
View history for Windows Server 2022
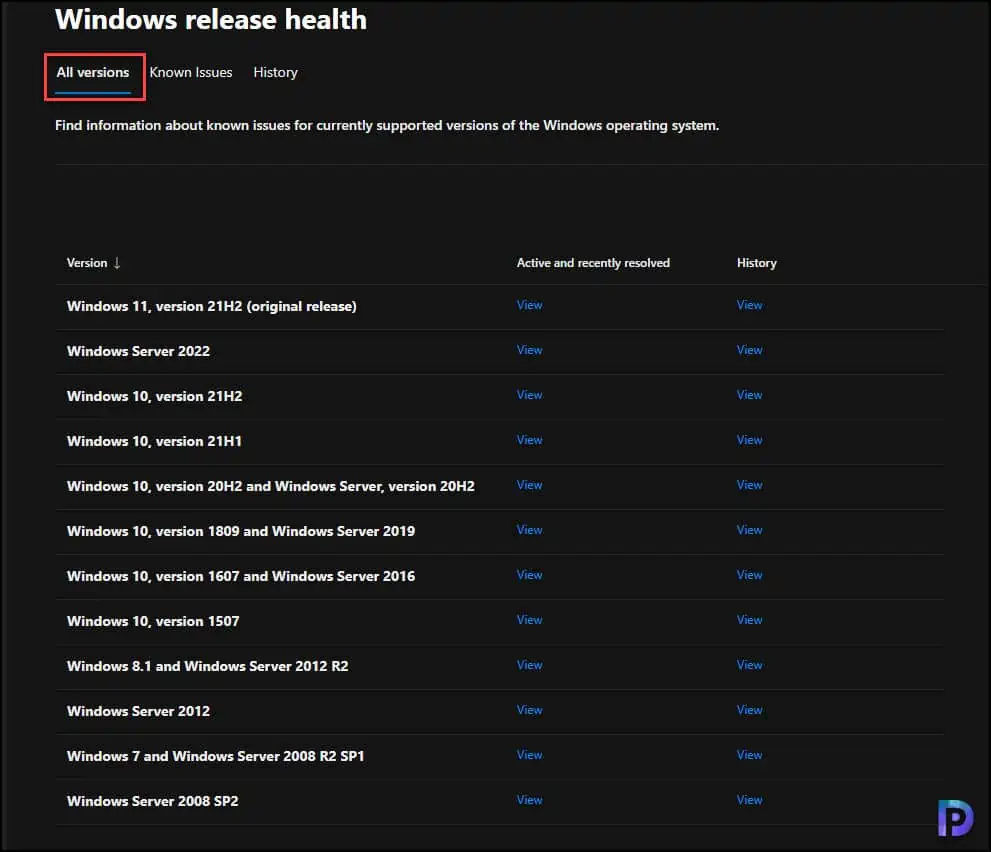pyautogui.click(x=750, y=350)
